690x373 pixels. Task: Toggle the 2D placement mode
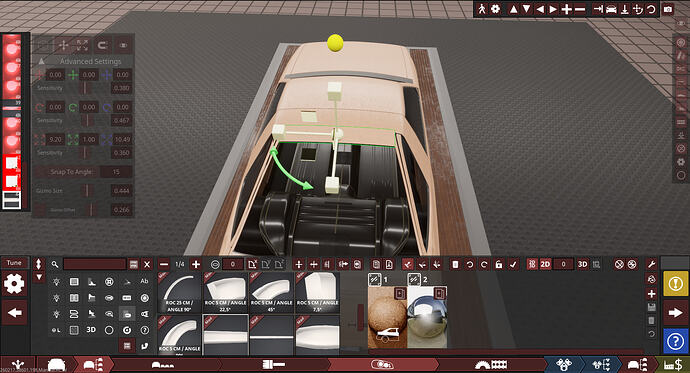545,264
